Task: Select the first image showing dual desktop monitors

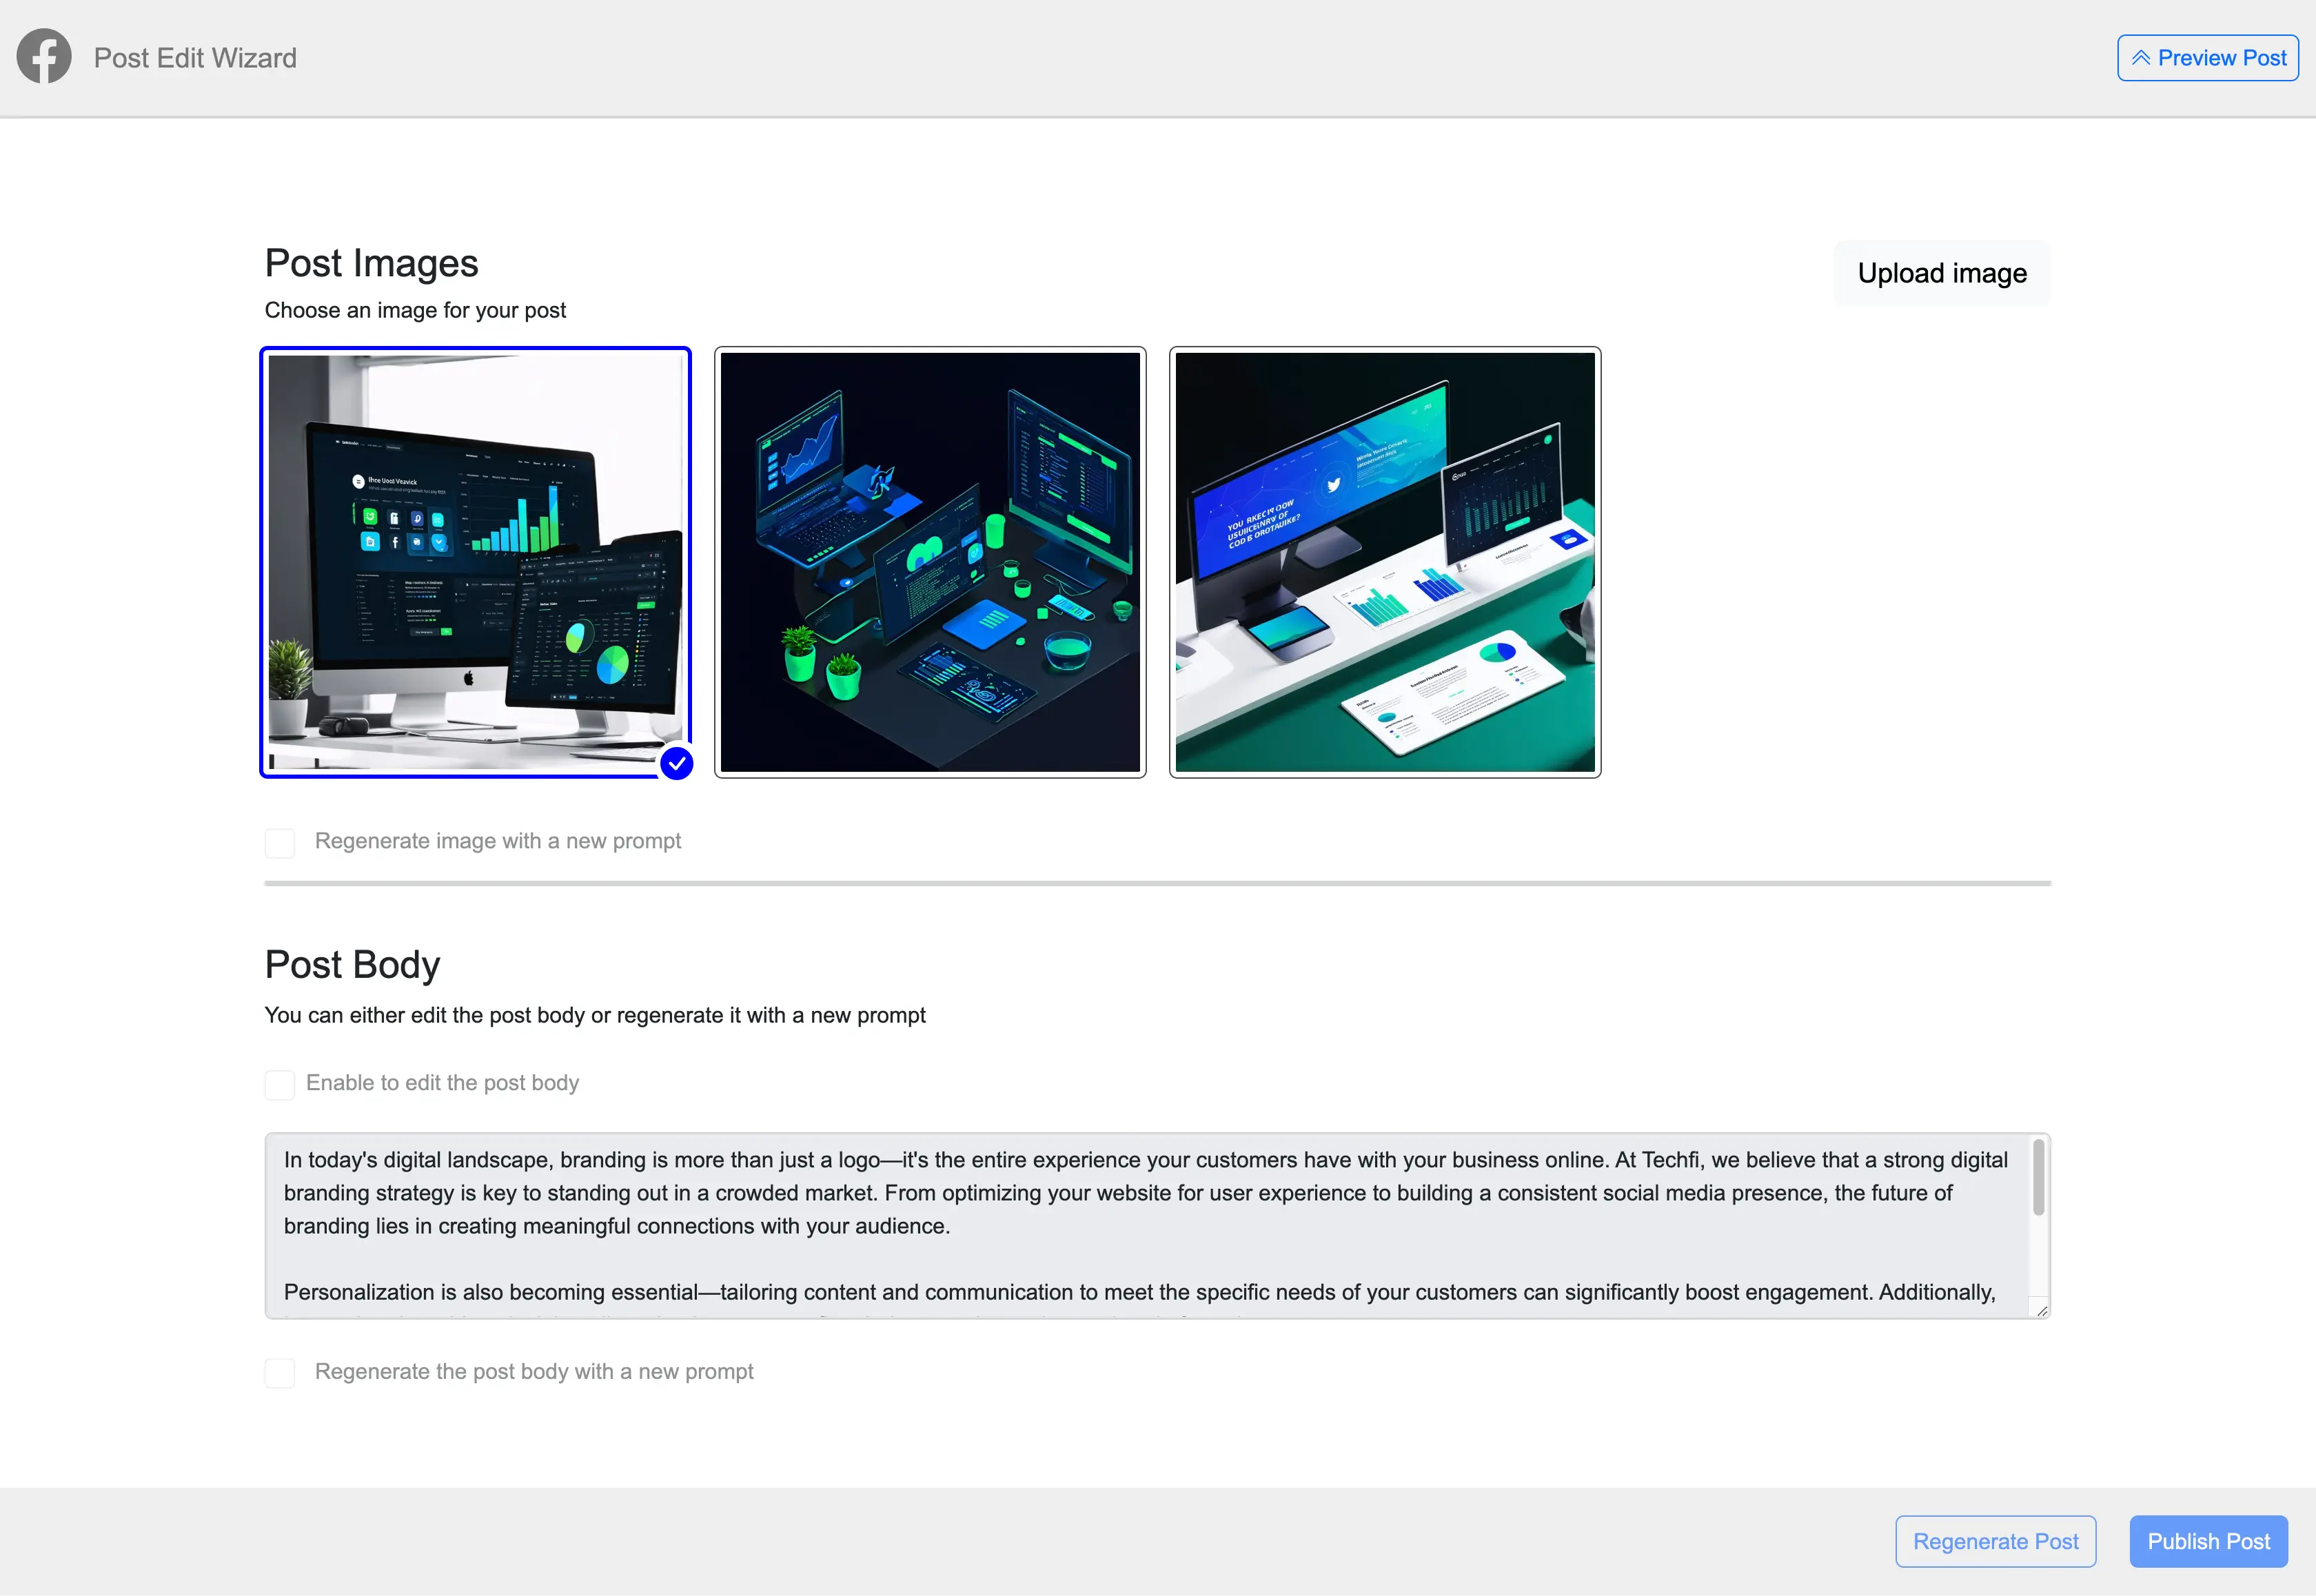Action: pos(475,561)
